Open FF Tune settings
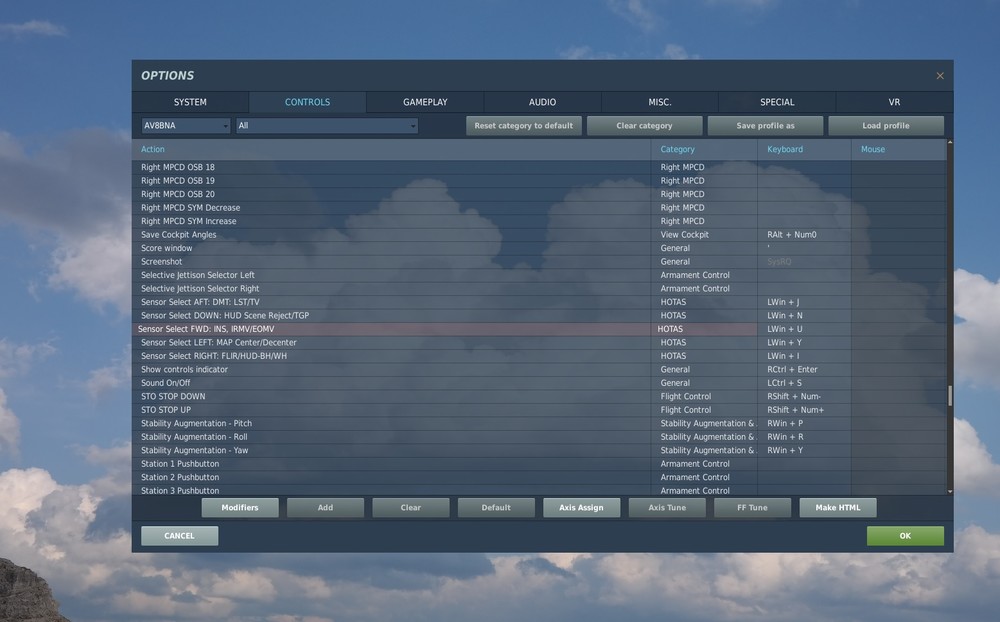This screenshot has height=622, width=1000. coord(752,507)
